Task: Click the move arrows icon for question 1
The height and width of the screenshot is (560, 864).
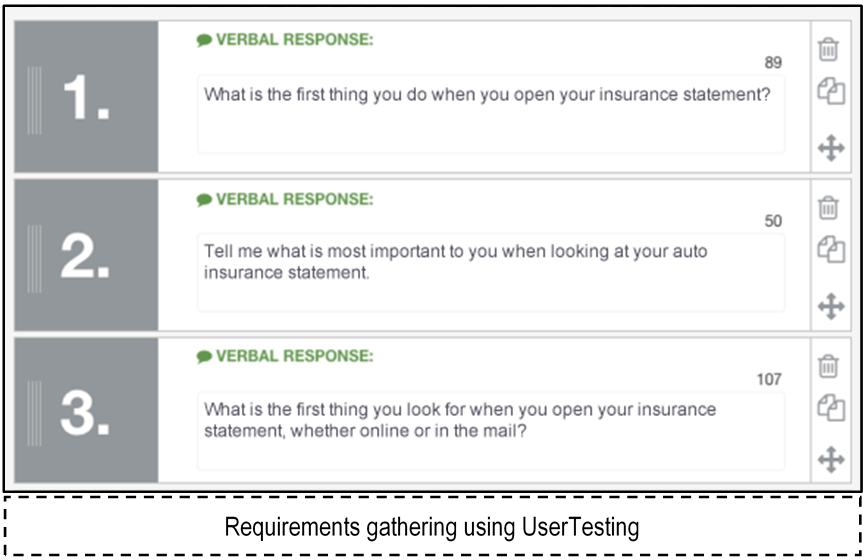Action: click(831, 148)
